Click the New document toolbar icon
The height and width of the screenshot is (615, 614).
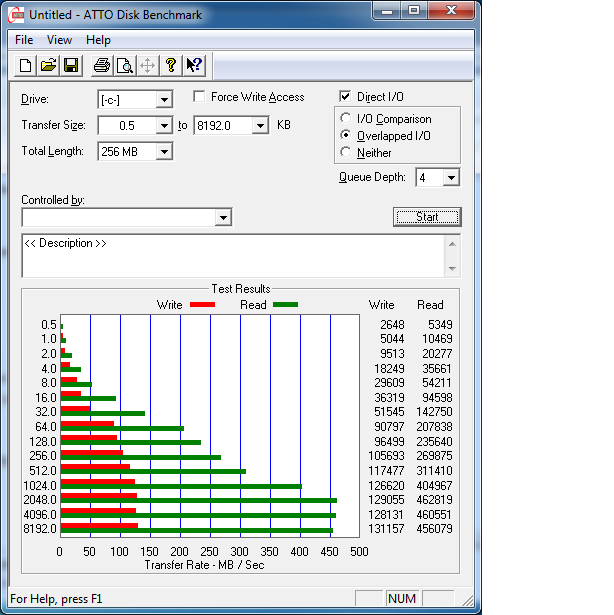(26, 65)
